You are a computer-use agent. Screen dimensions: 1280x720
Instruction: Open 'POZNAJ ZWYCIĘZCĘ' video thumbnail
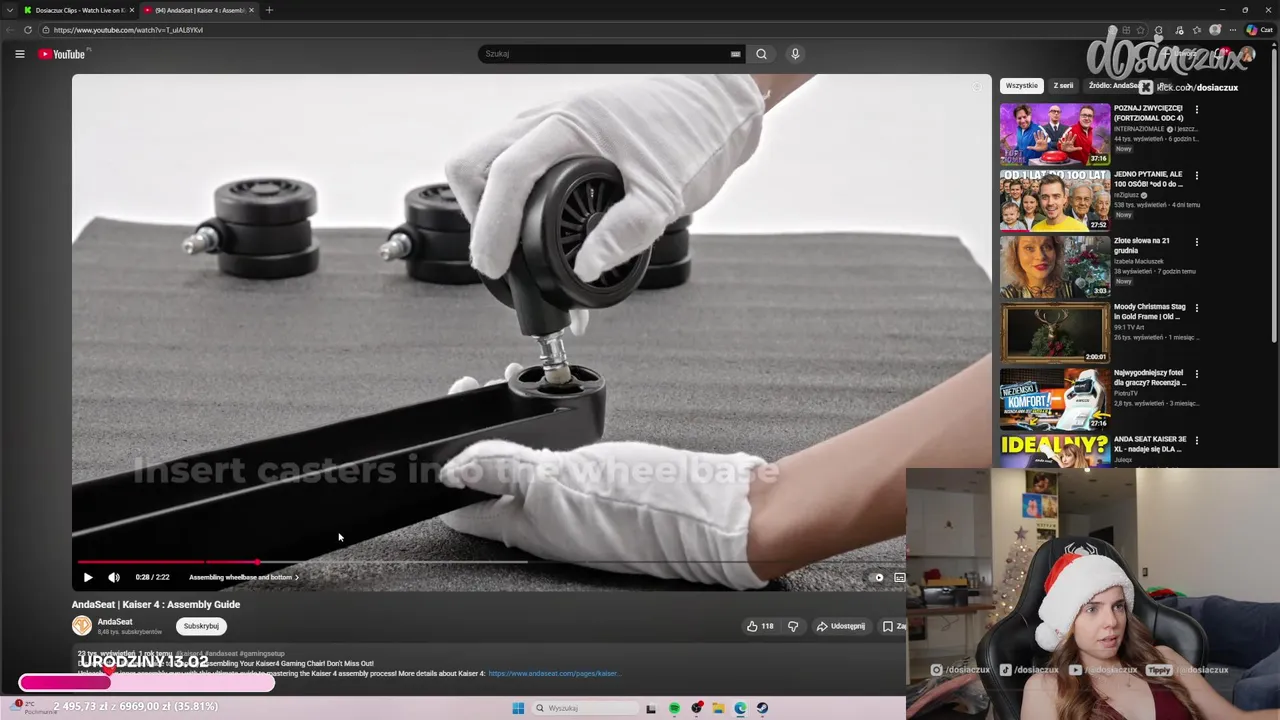pos(1055,134)
